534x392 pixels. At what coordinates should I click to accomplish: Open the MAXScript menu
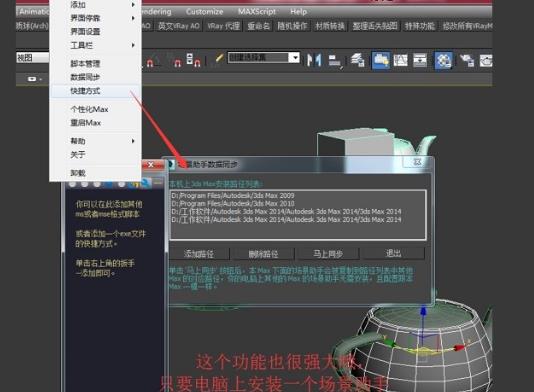257,12
